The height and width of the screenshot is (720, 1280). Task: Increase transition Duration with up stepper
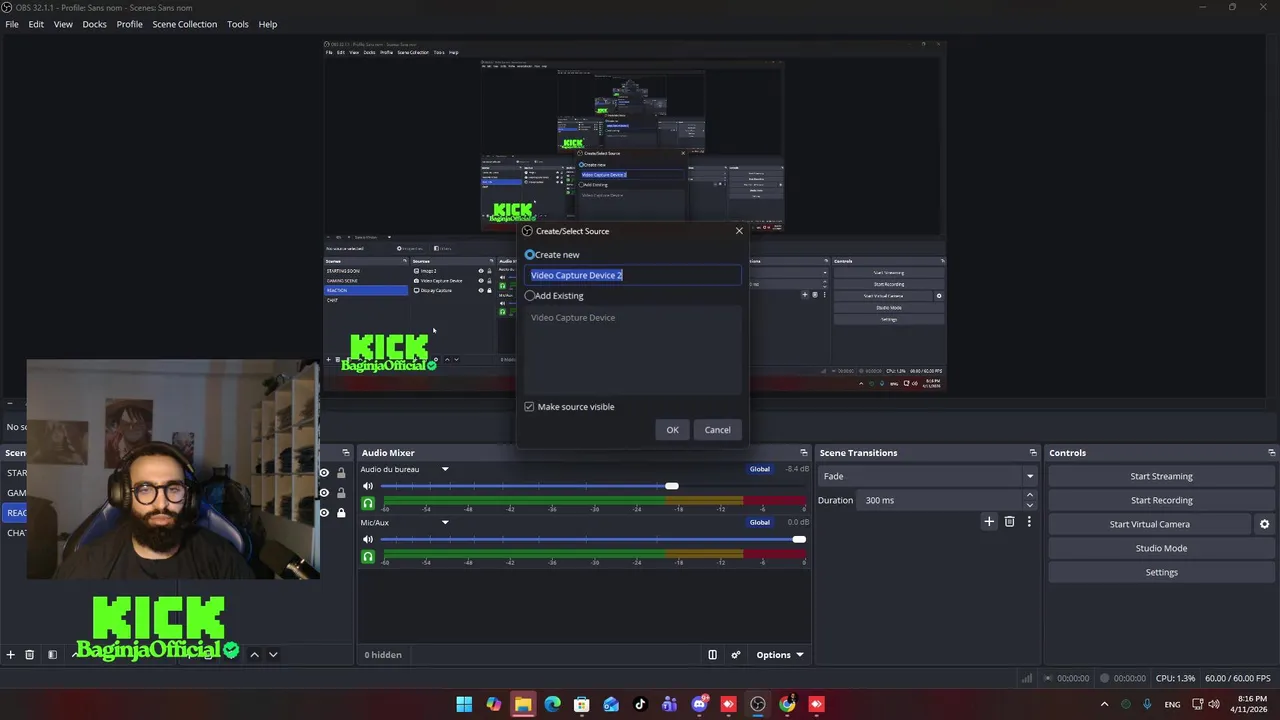(1030, 495)
